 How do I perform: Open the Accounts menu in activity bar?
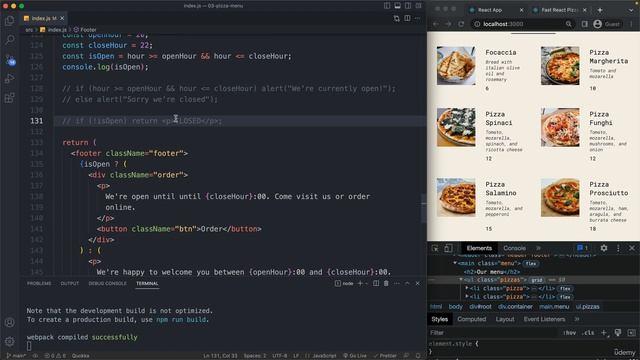(9, 322)
